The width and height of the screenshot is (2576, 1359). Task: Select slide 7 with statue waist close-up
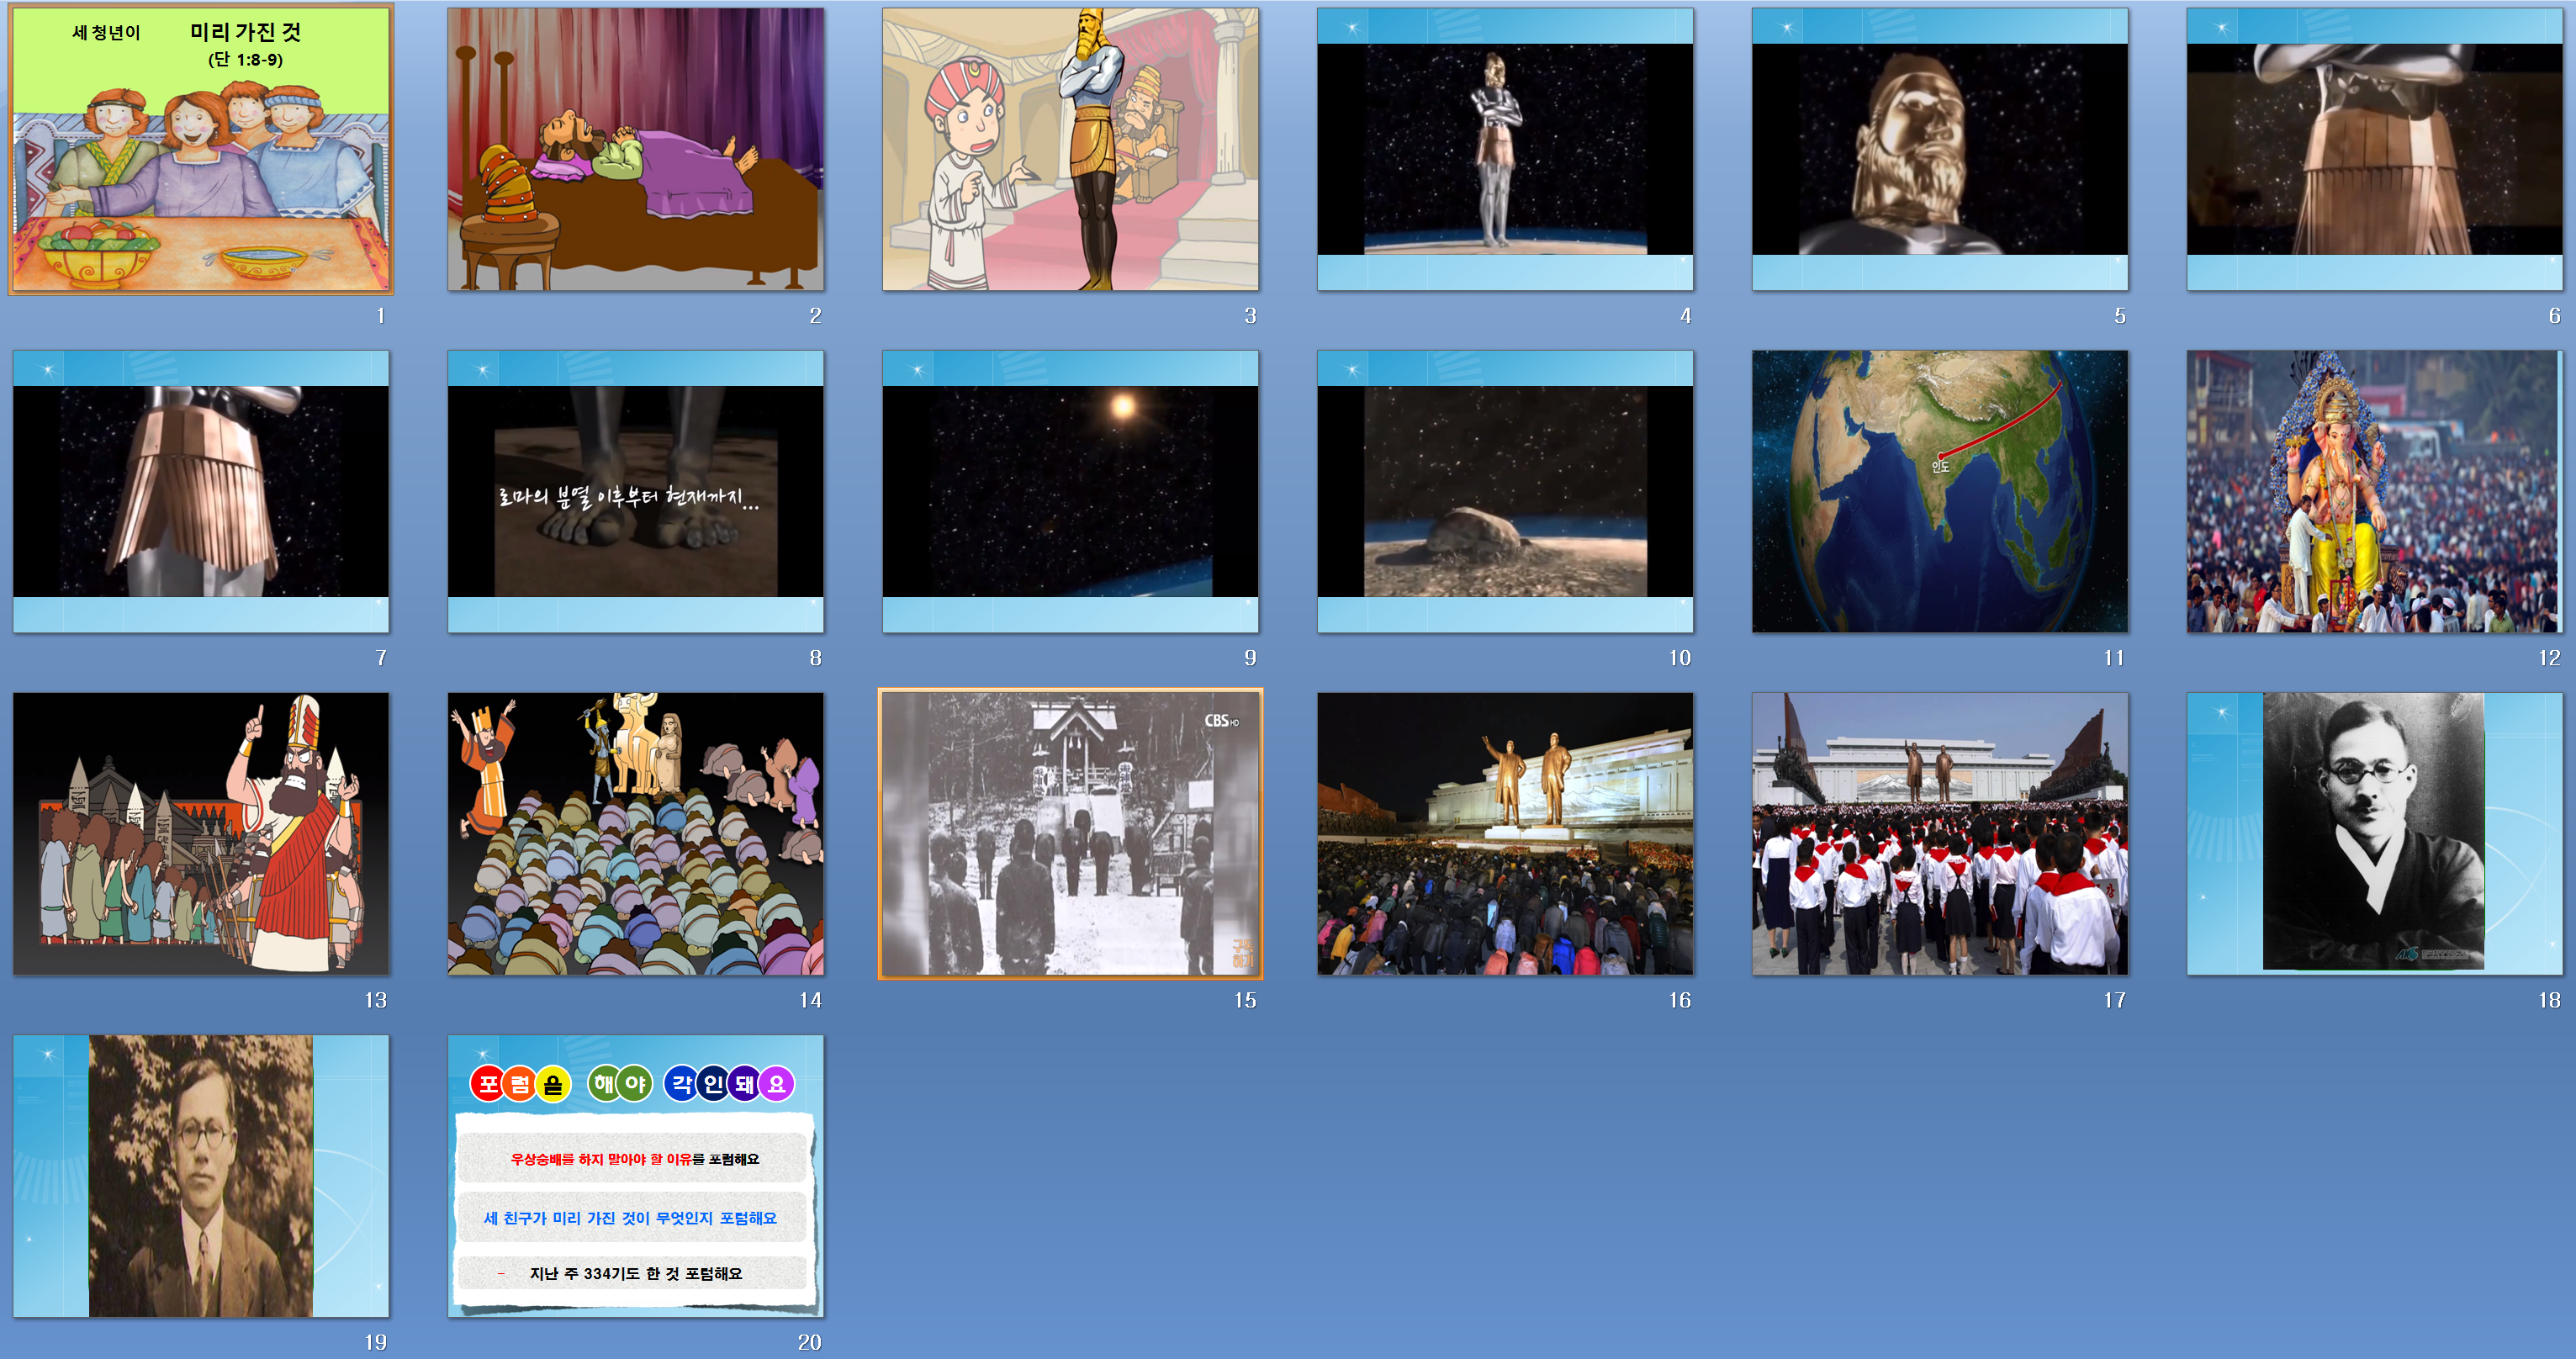(200, 491)
